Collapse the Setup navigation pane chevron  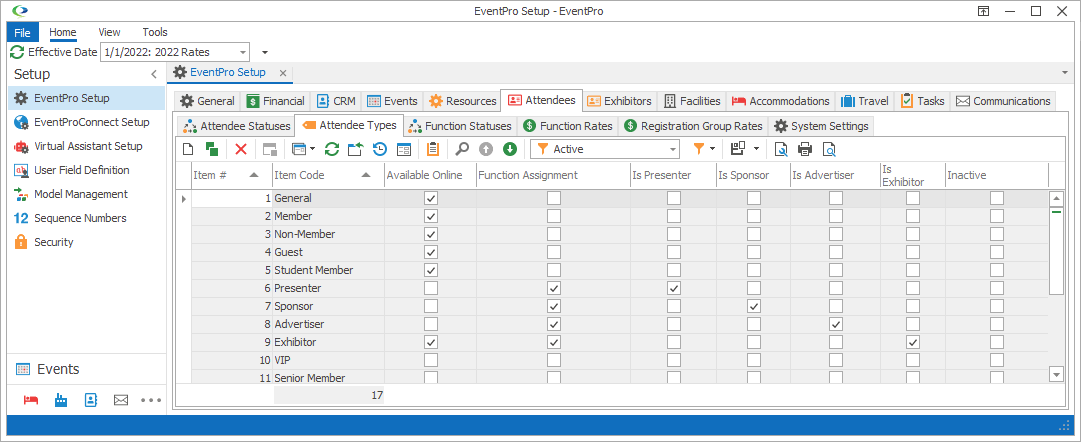click(x=154, y=74)
